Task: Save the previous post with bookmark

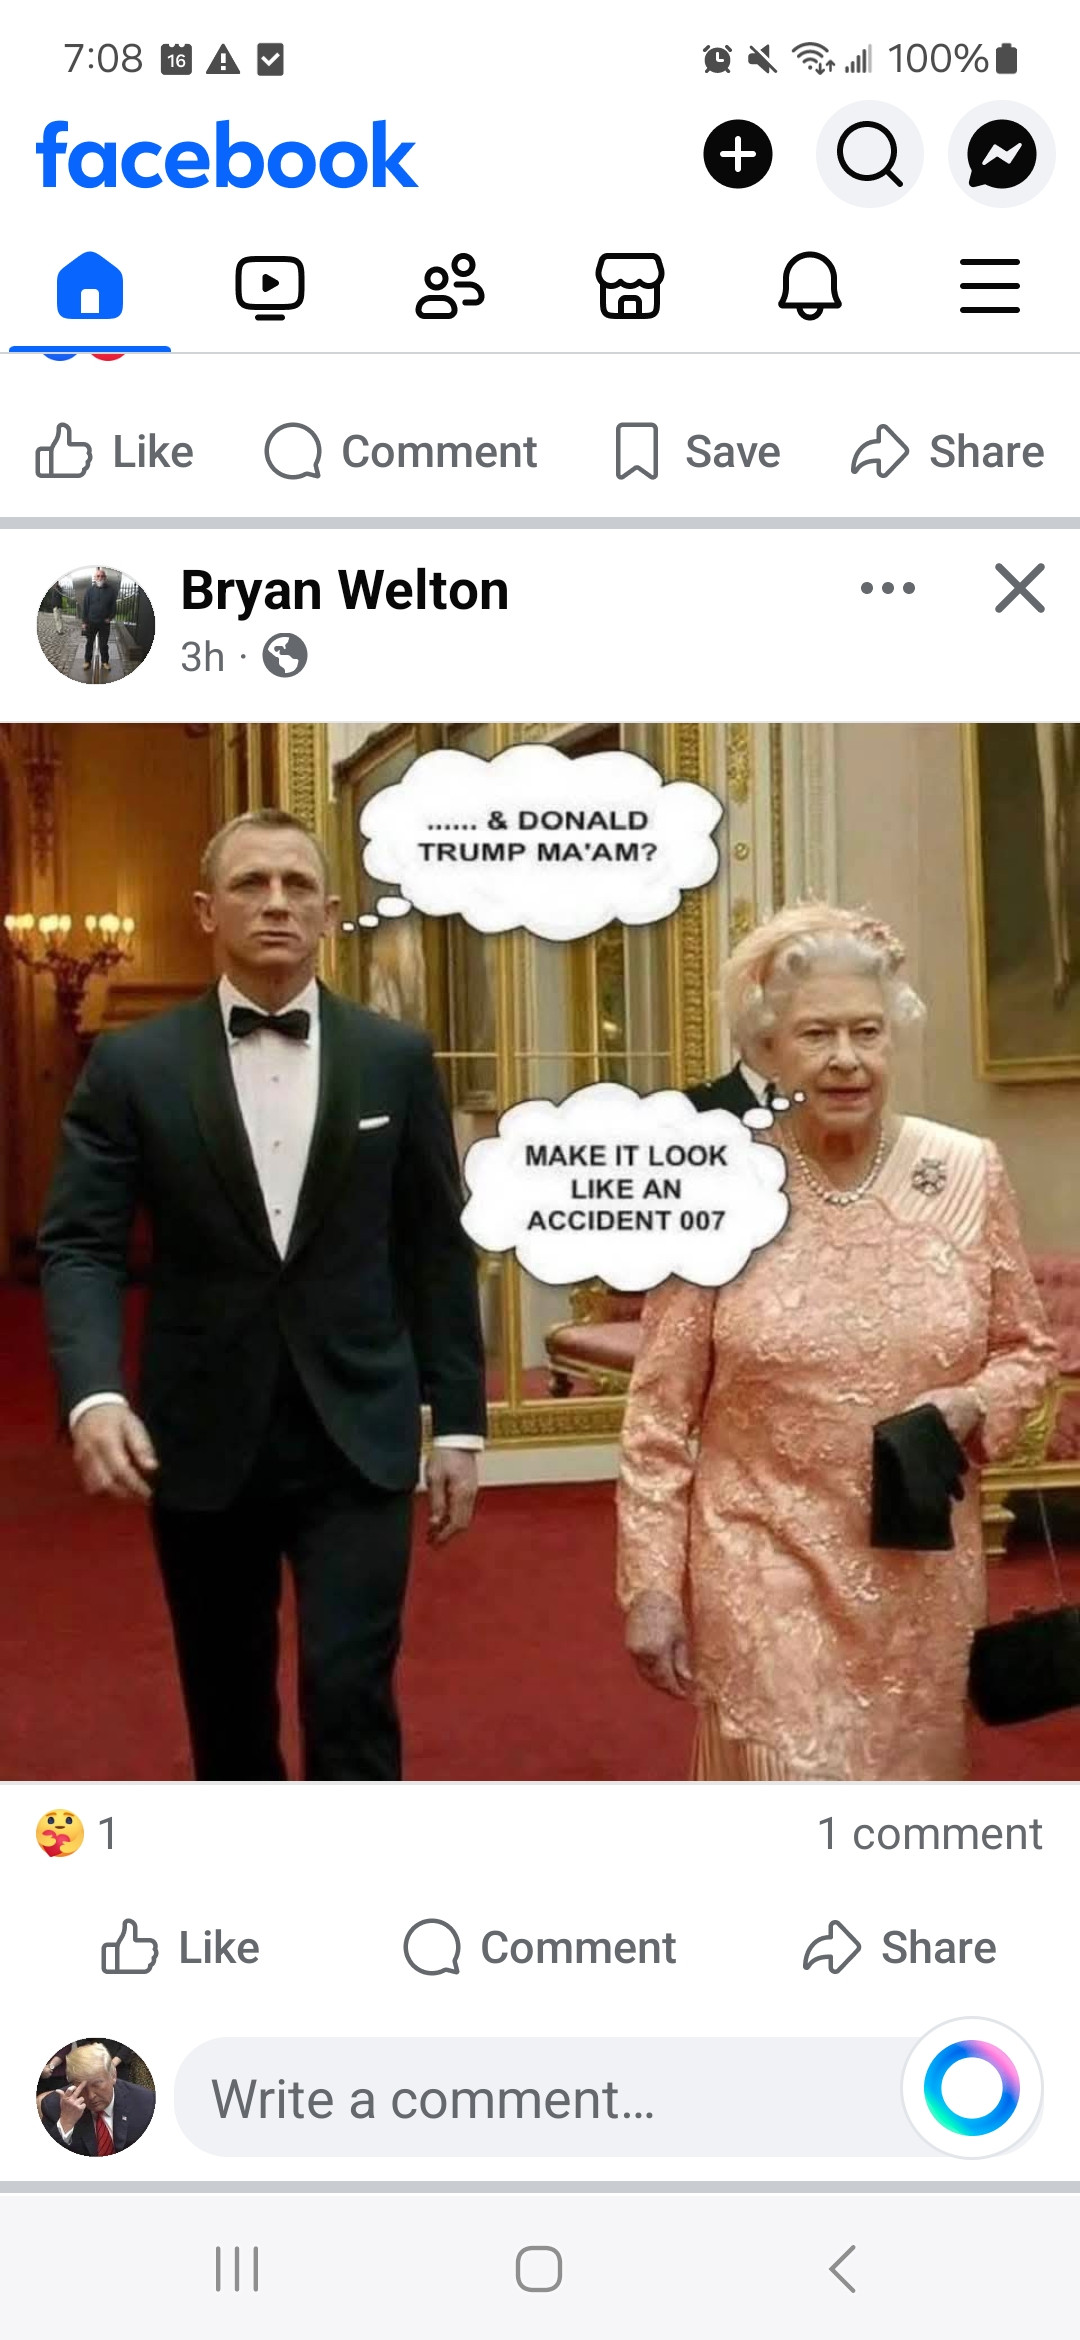Action: pyautogui.click(x=698, y=452)
